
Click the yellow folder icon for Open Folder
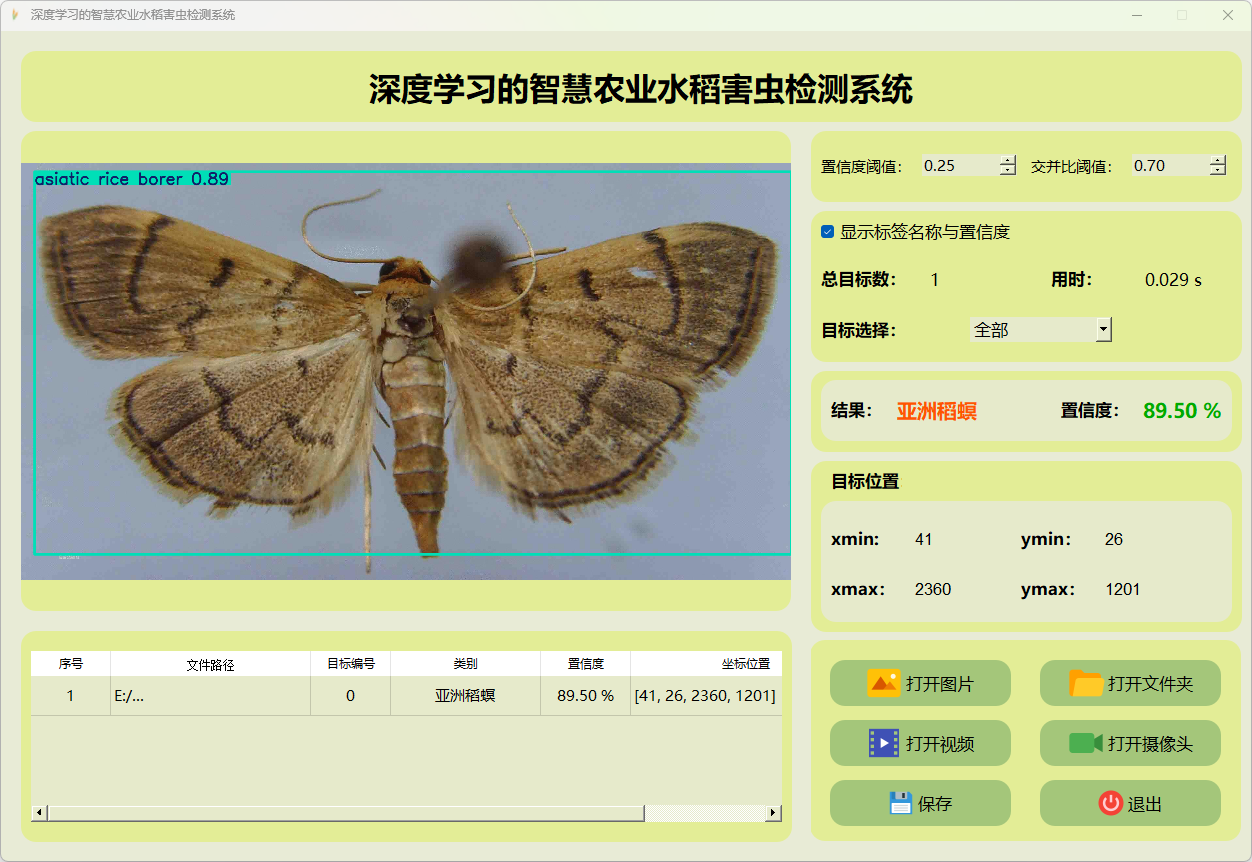coord(1086,684)
